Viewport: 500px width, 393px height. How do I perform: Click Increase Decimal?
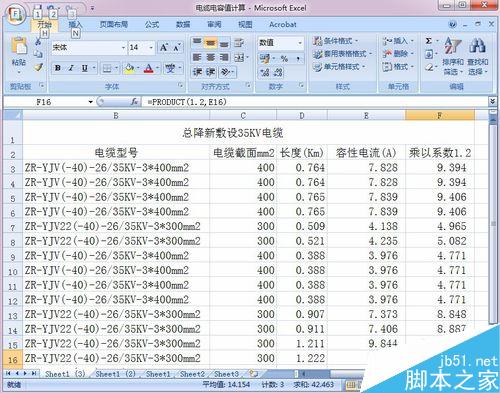coord(265,72)
